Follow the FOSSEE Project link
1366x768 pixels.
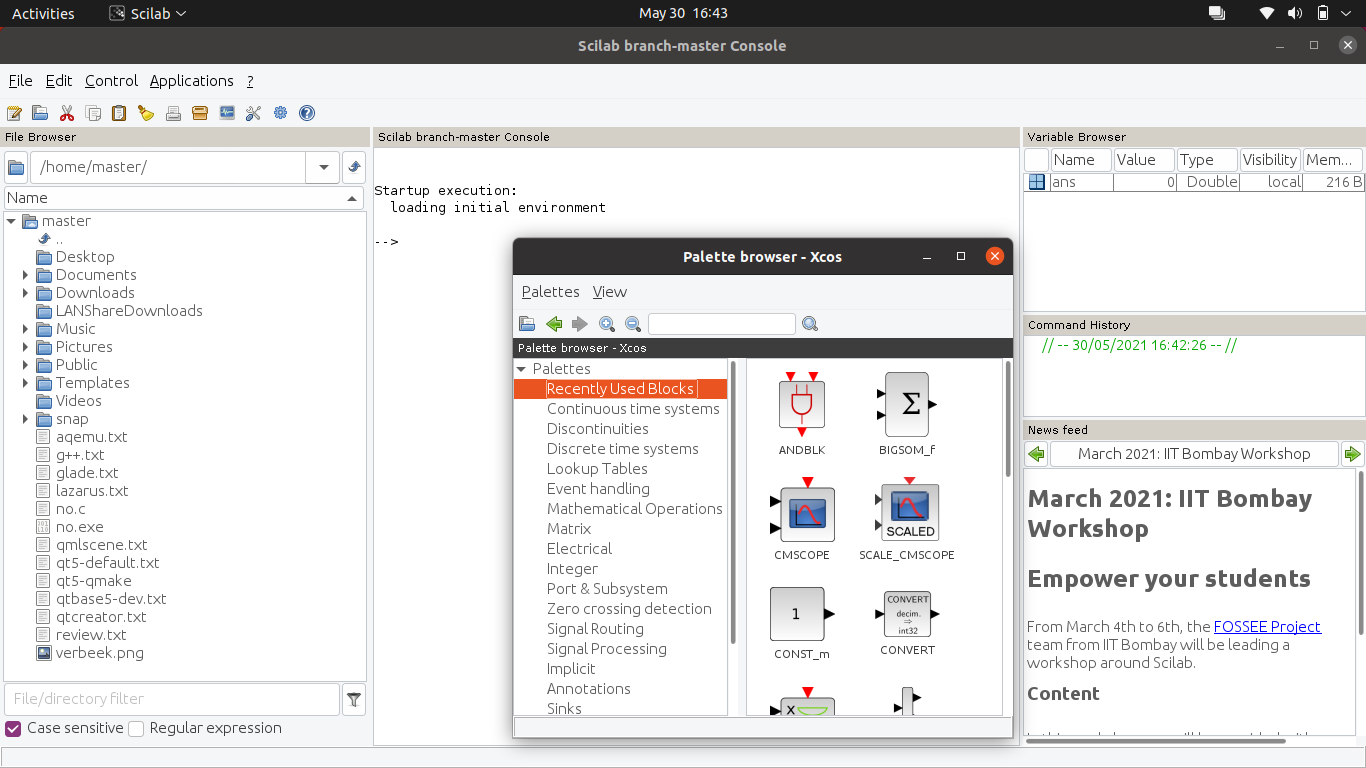(1267, 627)
